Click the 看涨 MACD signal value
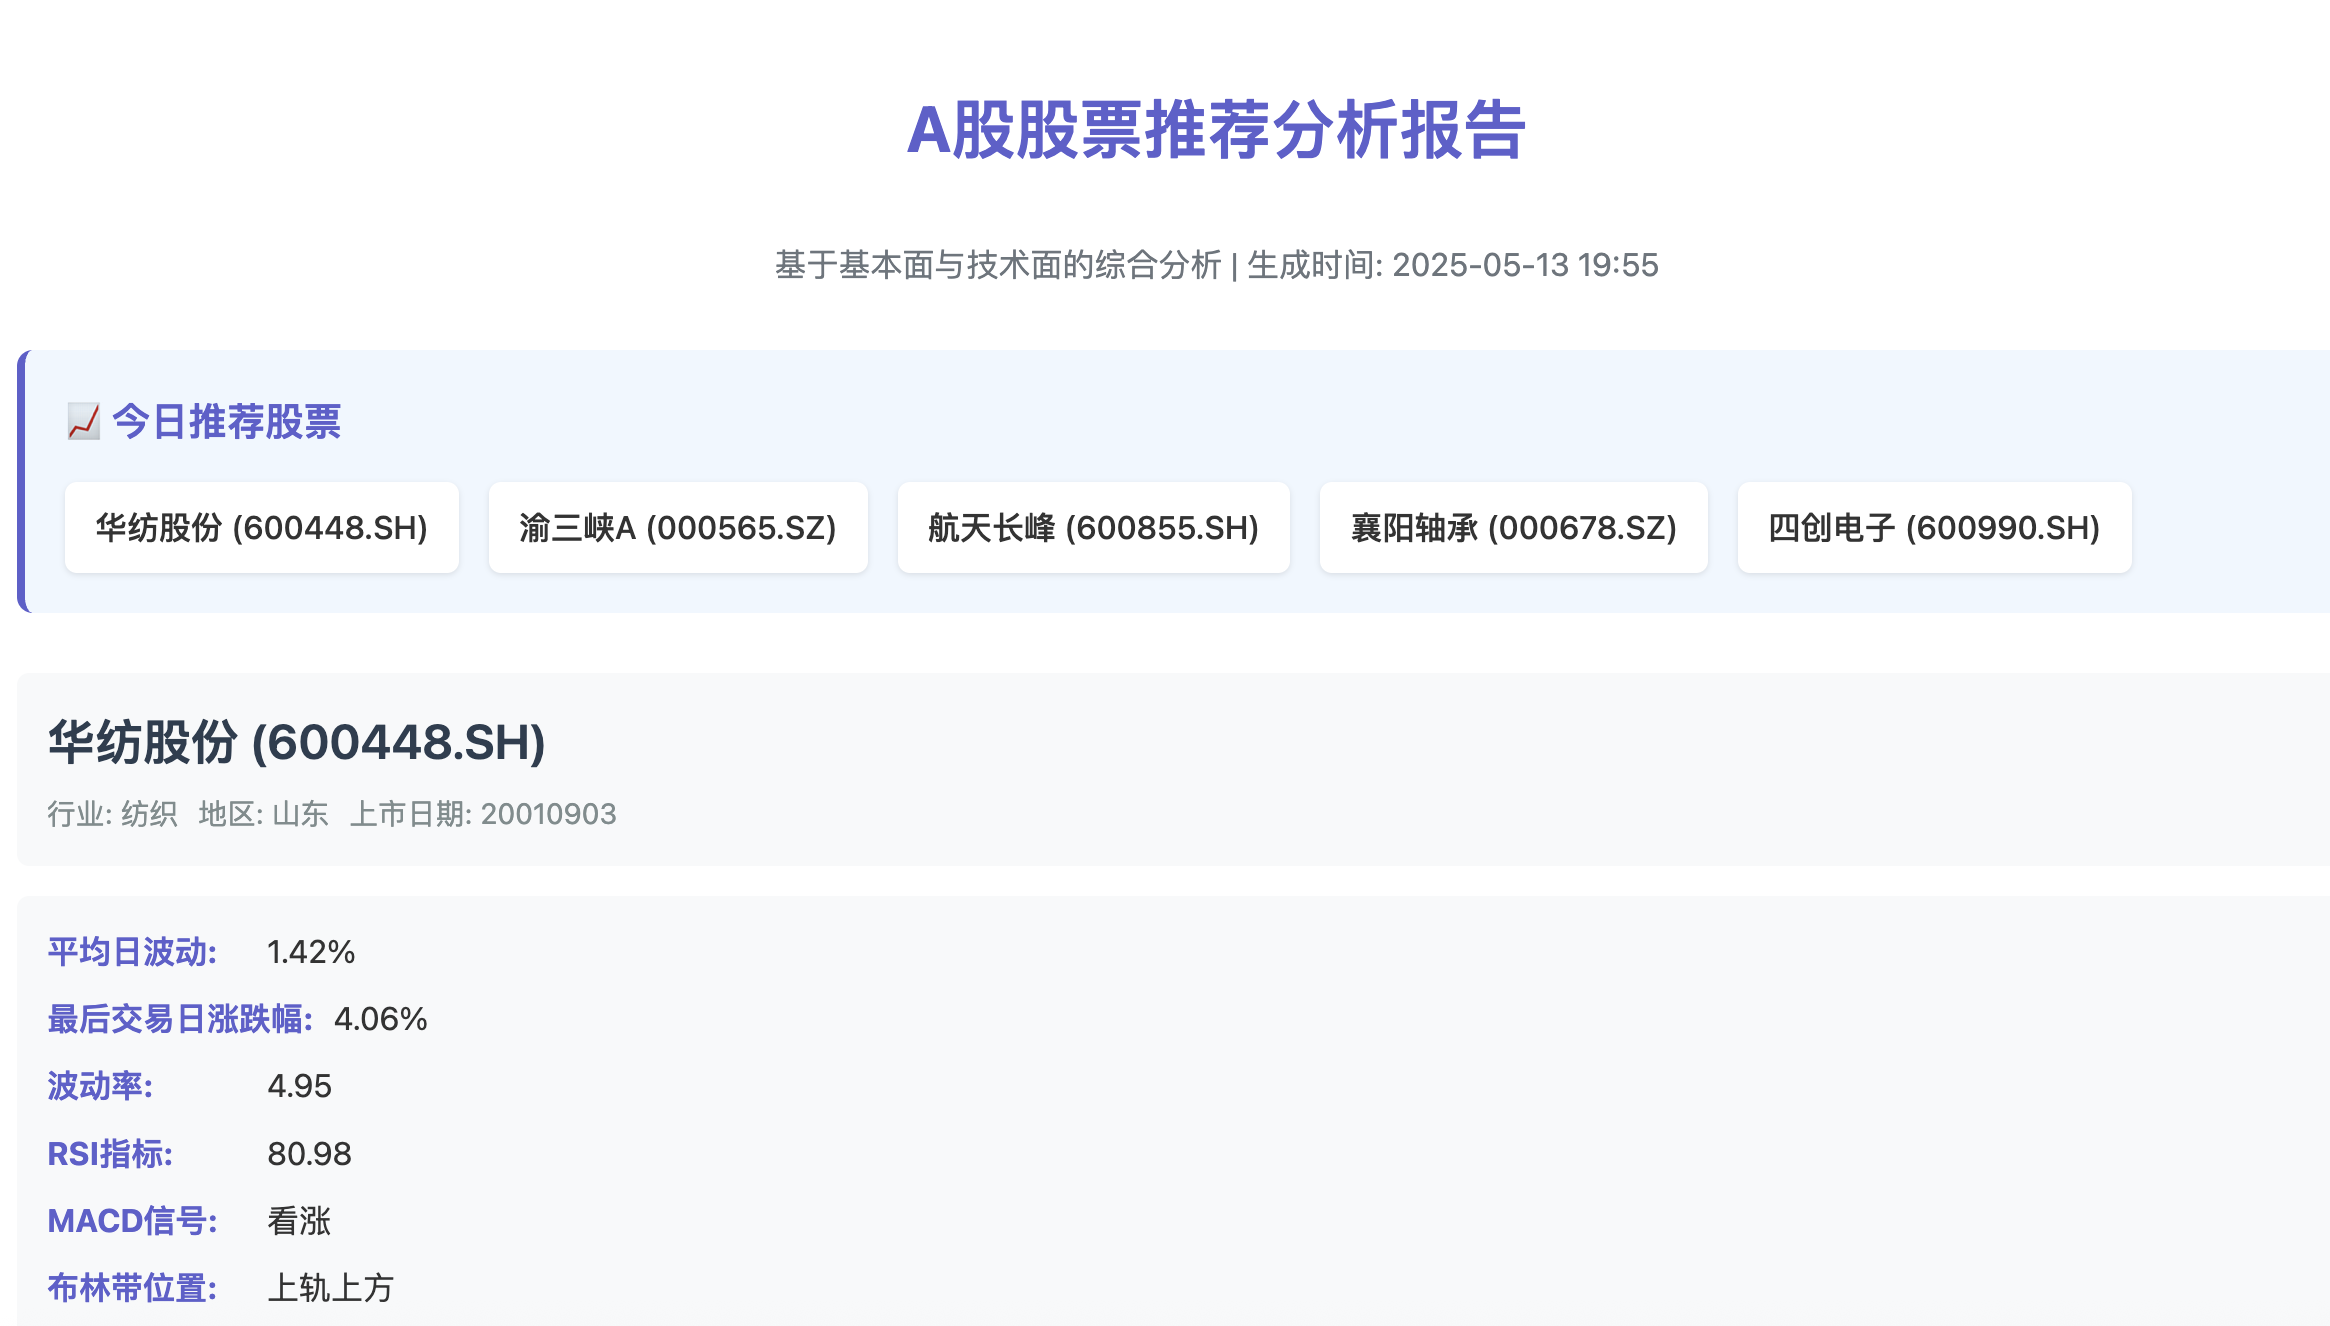 tap(299, 1221)
